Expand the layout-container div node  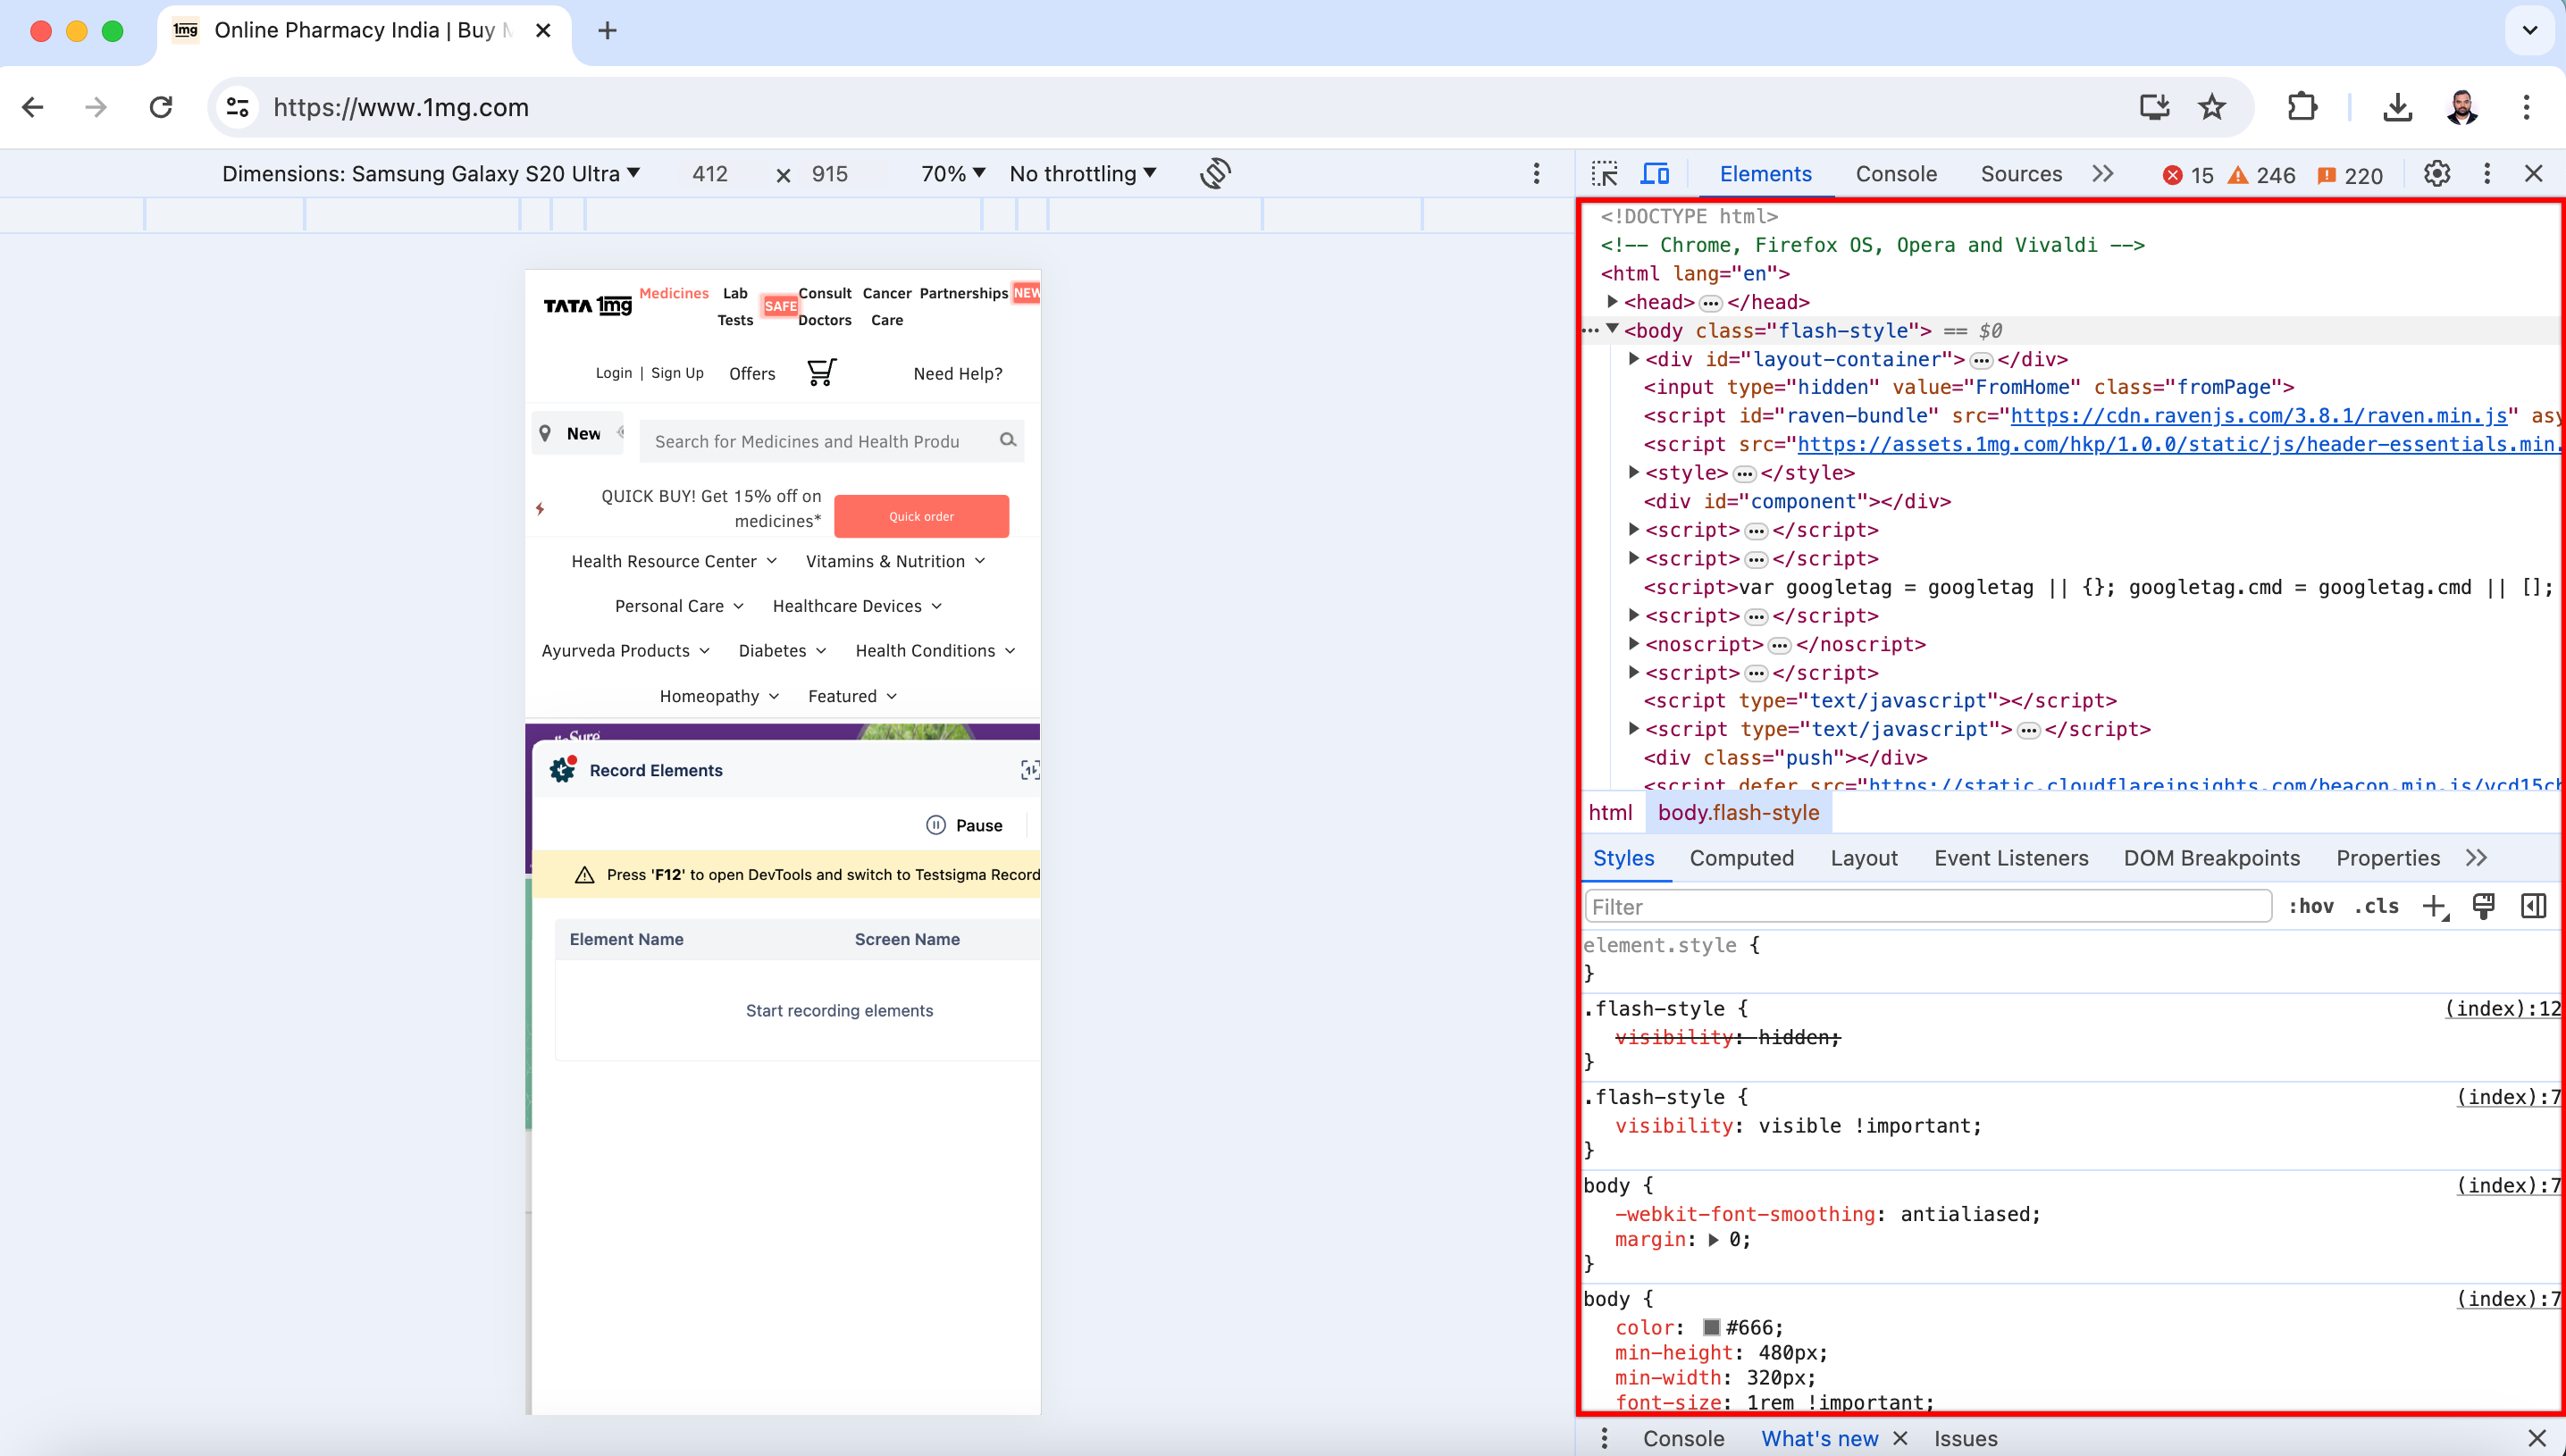(x=1633, y=358)
